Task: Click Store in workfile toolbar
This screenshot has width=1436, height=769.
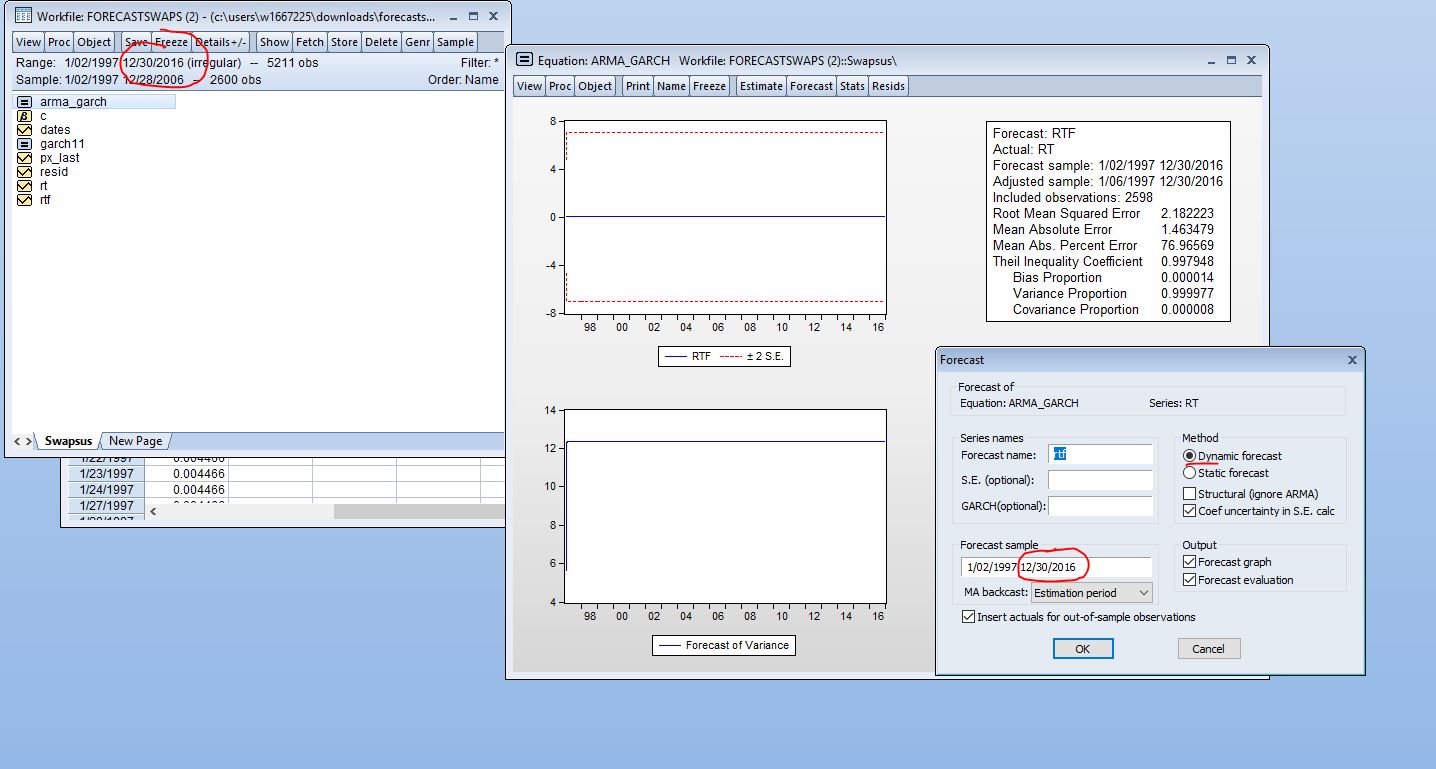Action: coord(344,42)
